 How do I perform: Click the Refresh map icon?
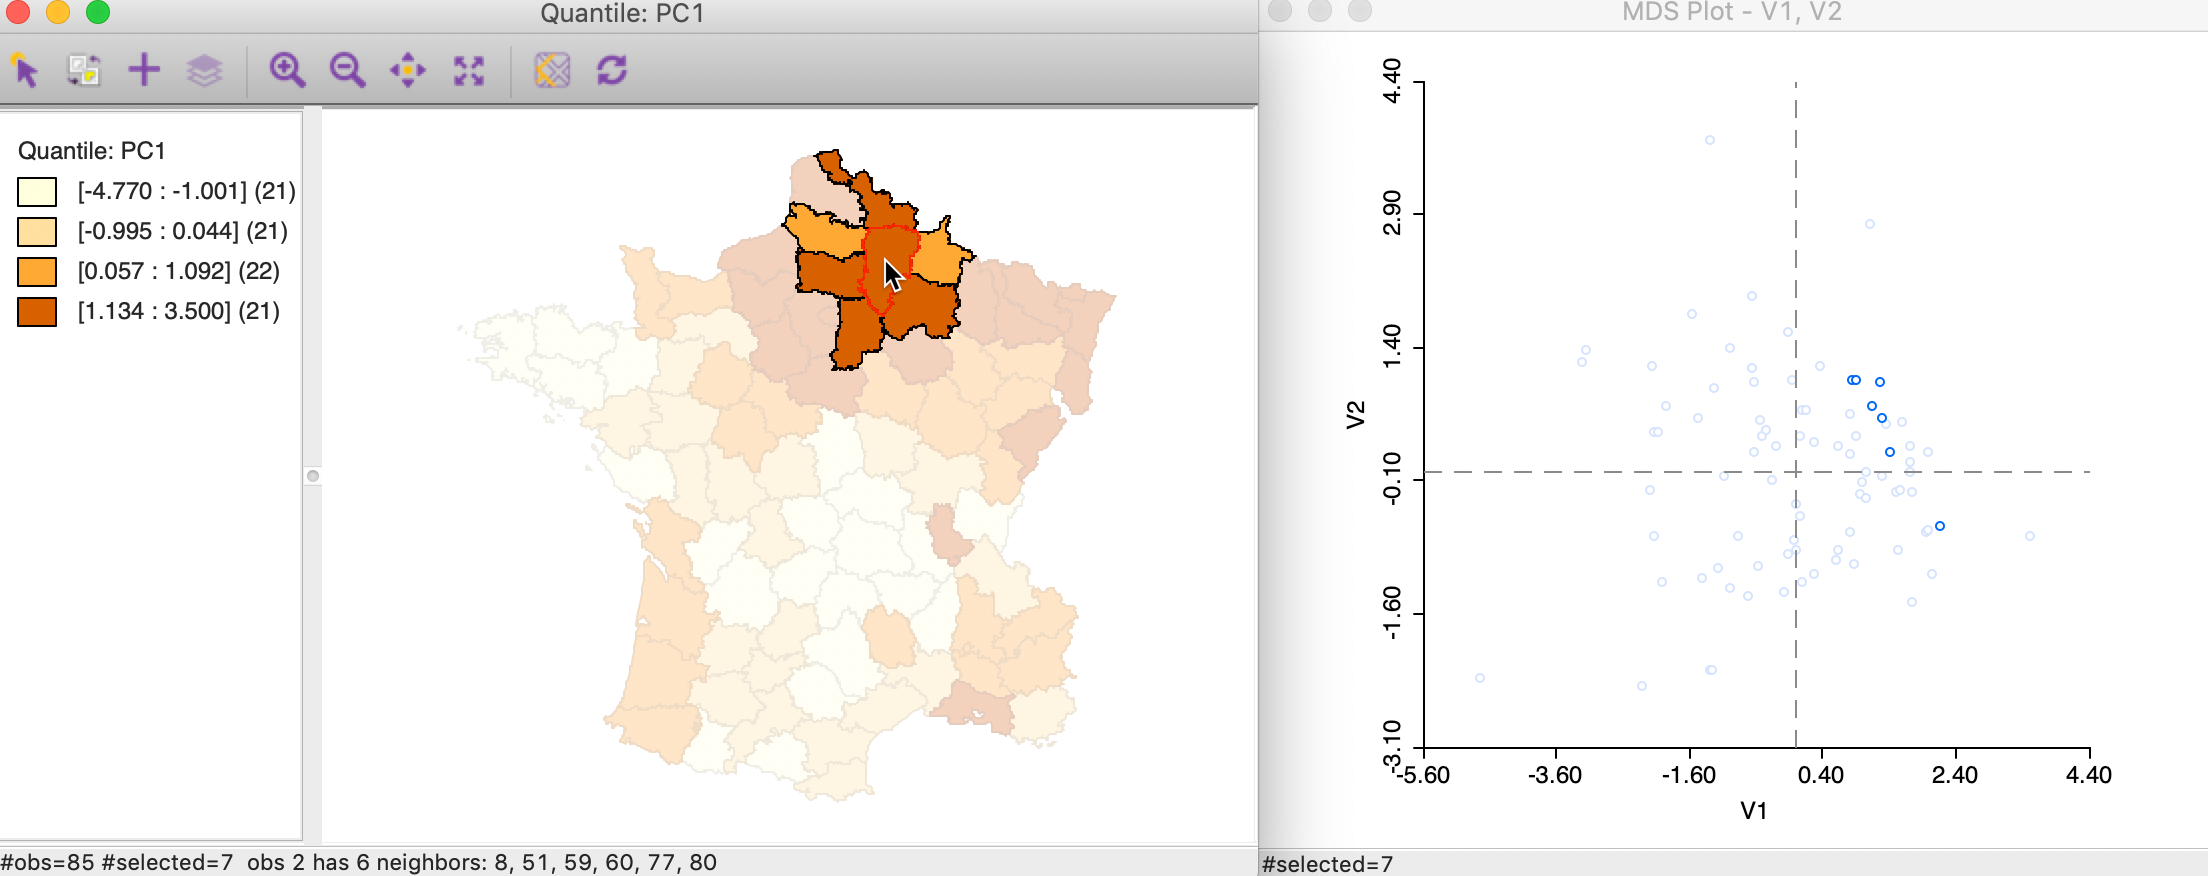612,70
